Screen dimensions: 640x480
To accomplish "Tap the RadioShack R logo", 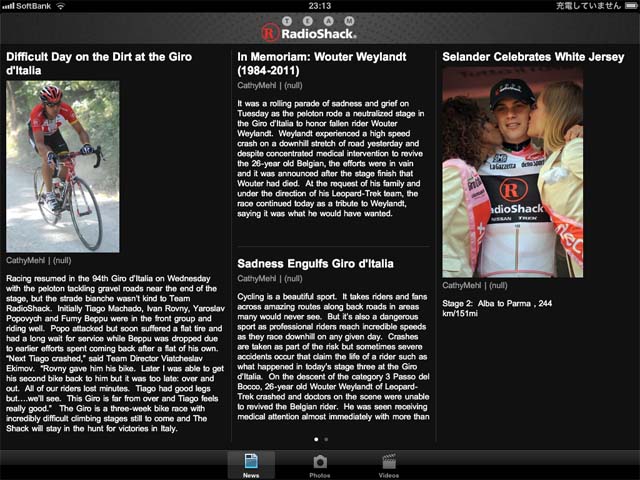I will (x=270, y=33).
